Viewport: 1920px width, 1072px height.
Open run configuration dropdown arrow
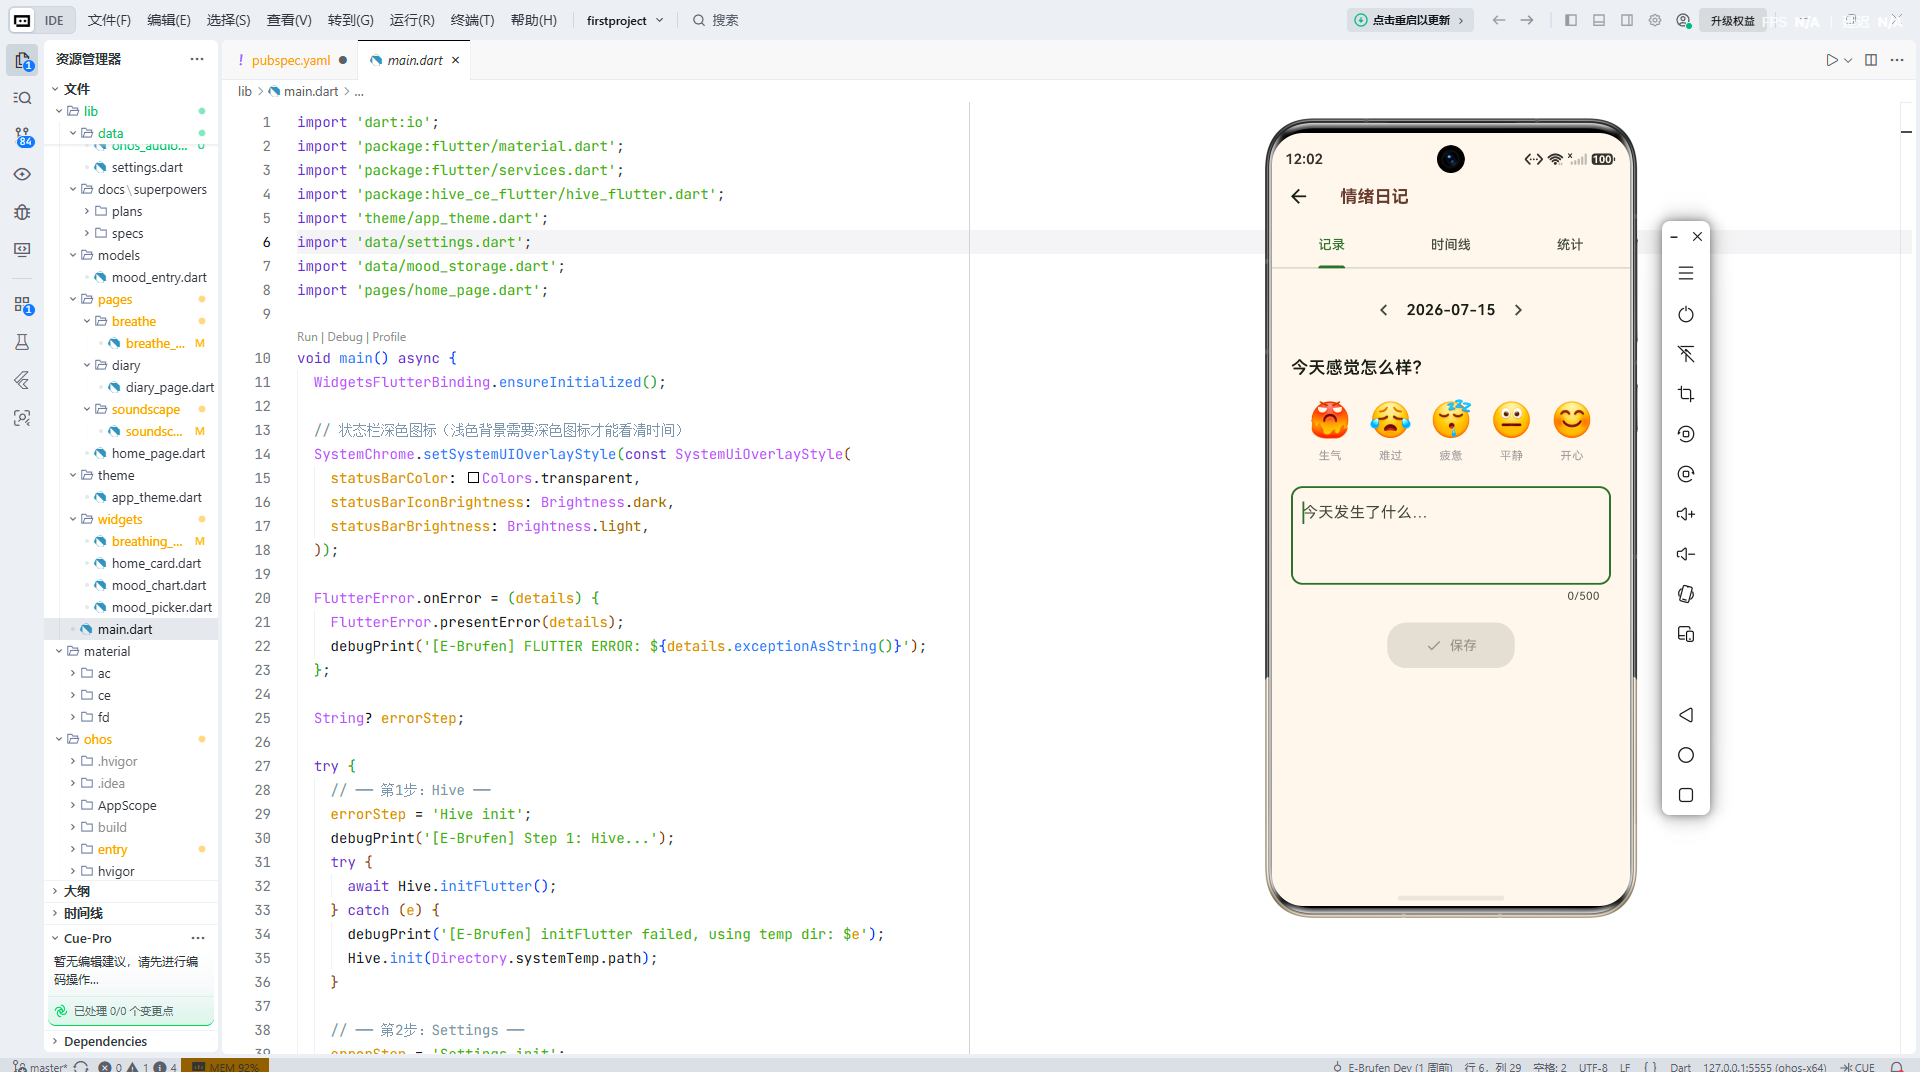point(1848,60)
